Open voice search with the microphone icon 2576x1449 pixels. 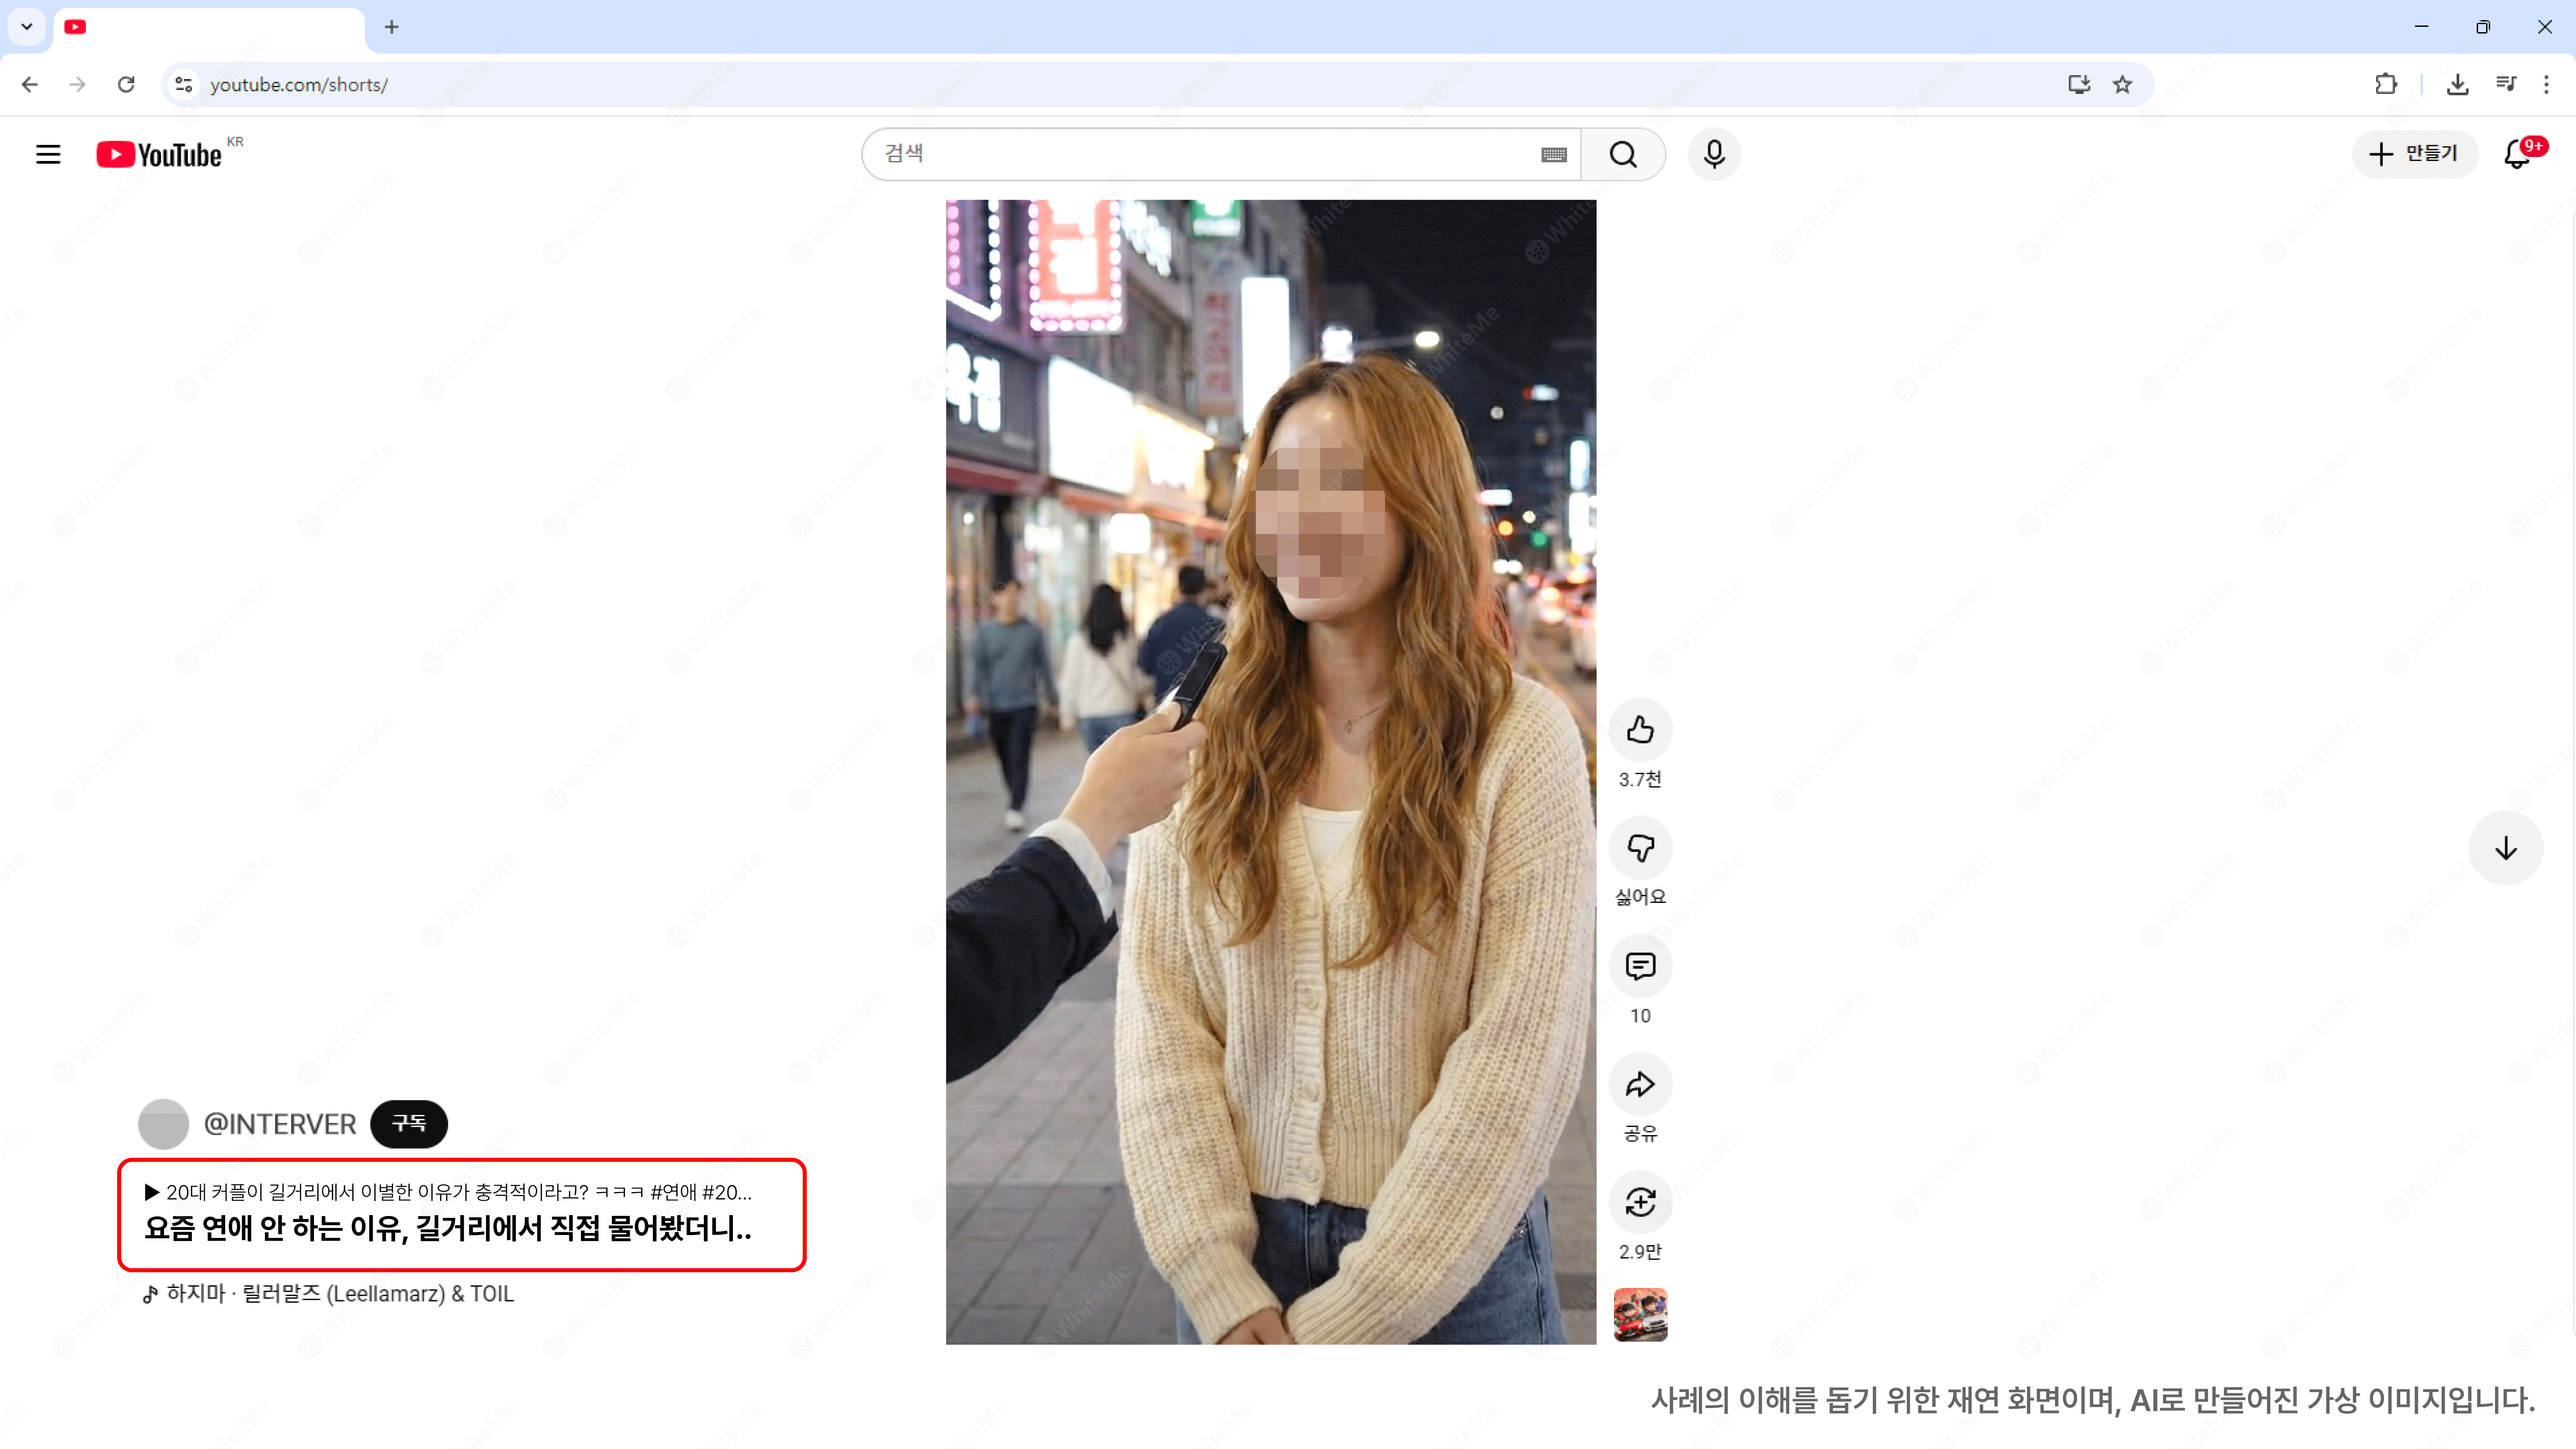[x=1714, y=154]
